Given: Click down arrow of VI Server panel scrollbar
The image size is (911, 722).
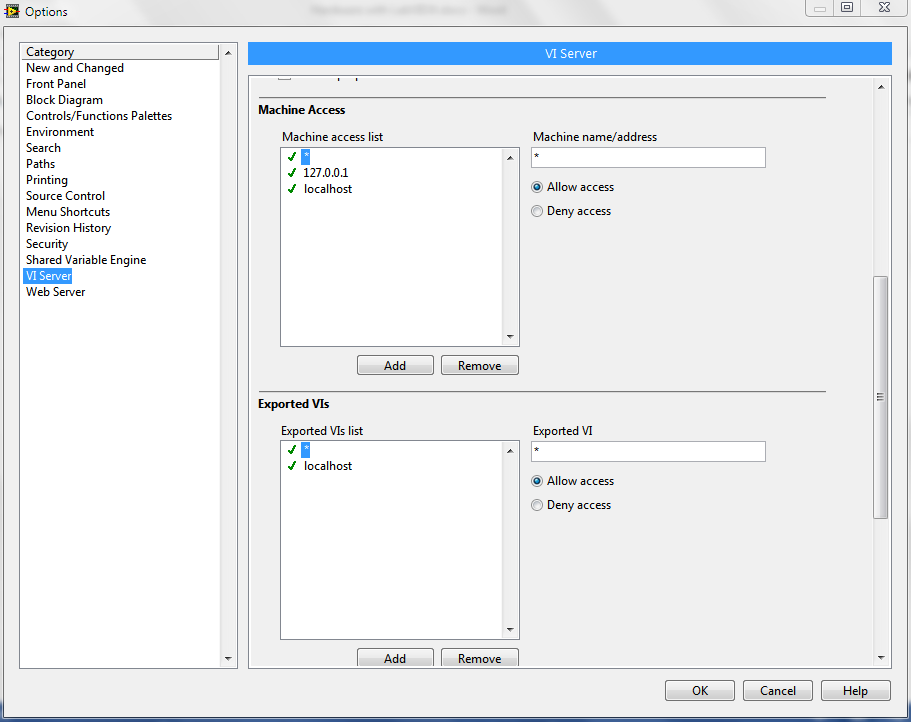Looking at the screenshot, I should pos(881,658).
